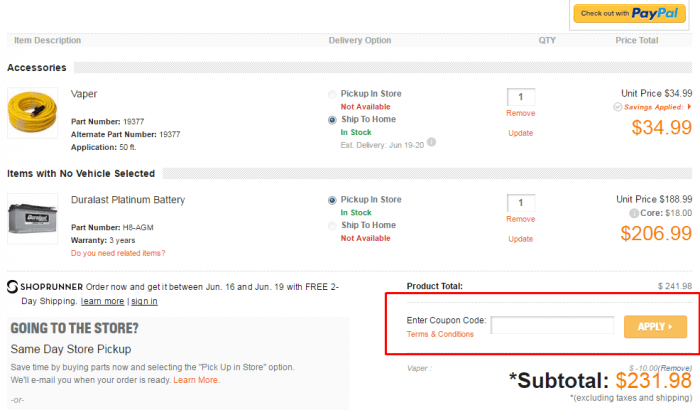Click the Alternate Part Number 19377 text
The image size is (700, 410).
tap(125, 134)
